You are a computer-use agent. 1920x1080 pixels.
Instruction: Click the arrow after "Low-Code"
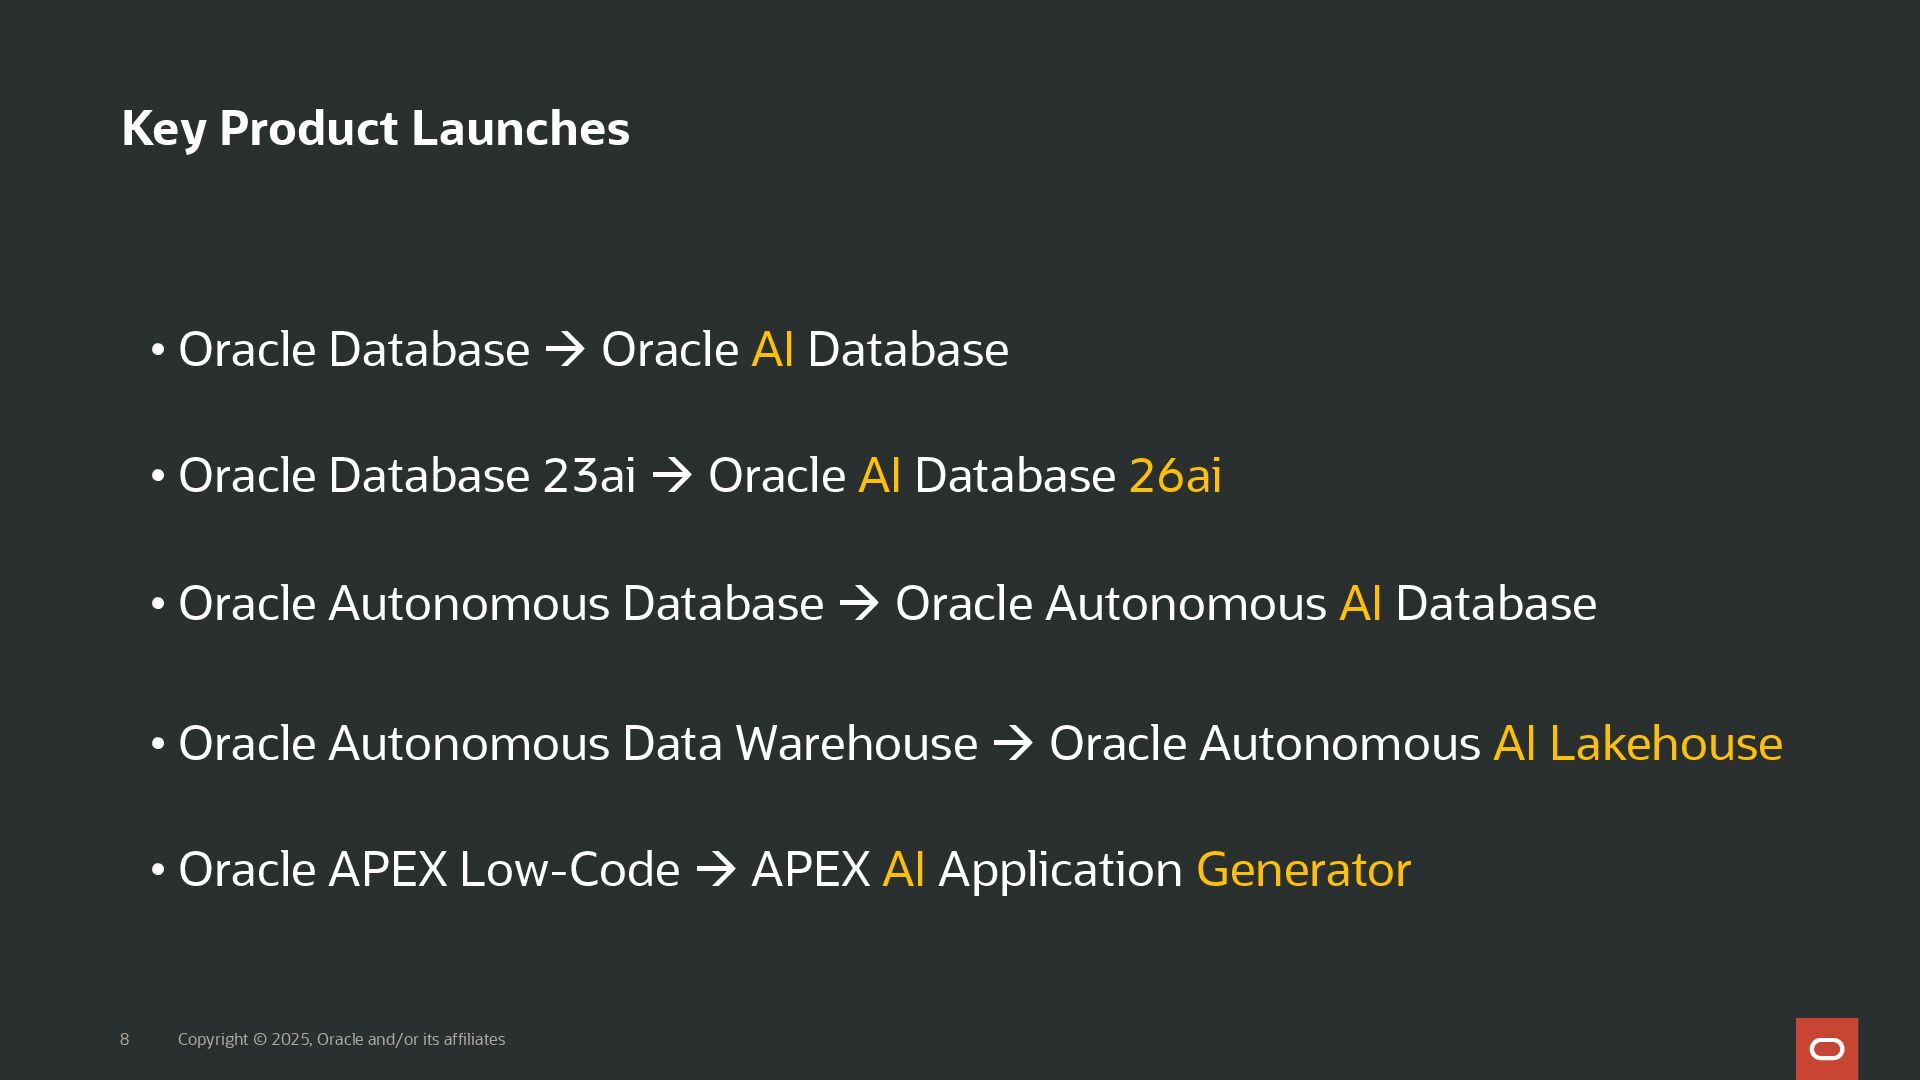[716, 870]
